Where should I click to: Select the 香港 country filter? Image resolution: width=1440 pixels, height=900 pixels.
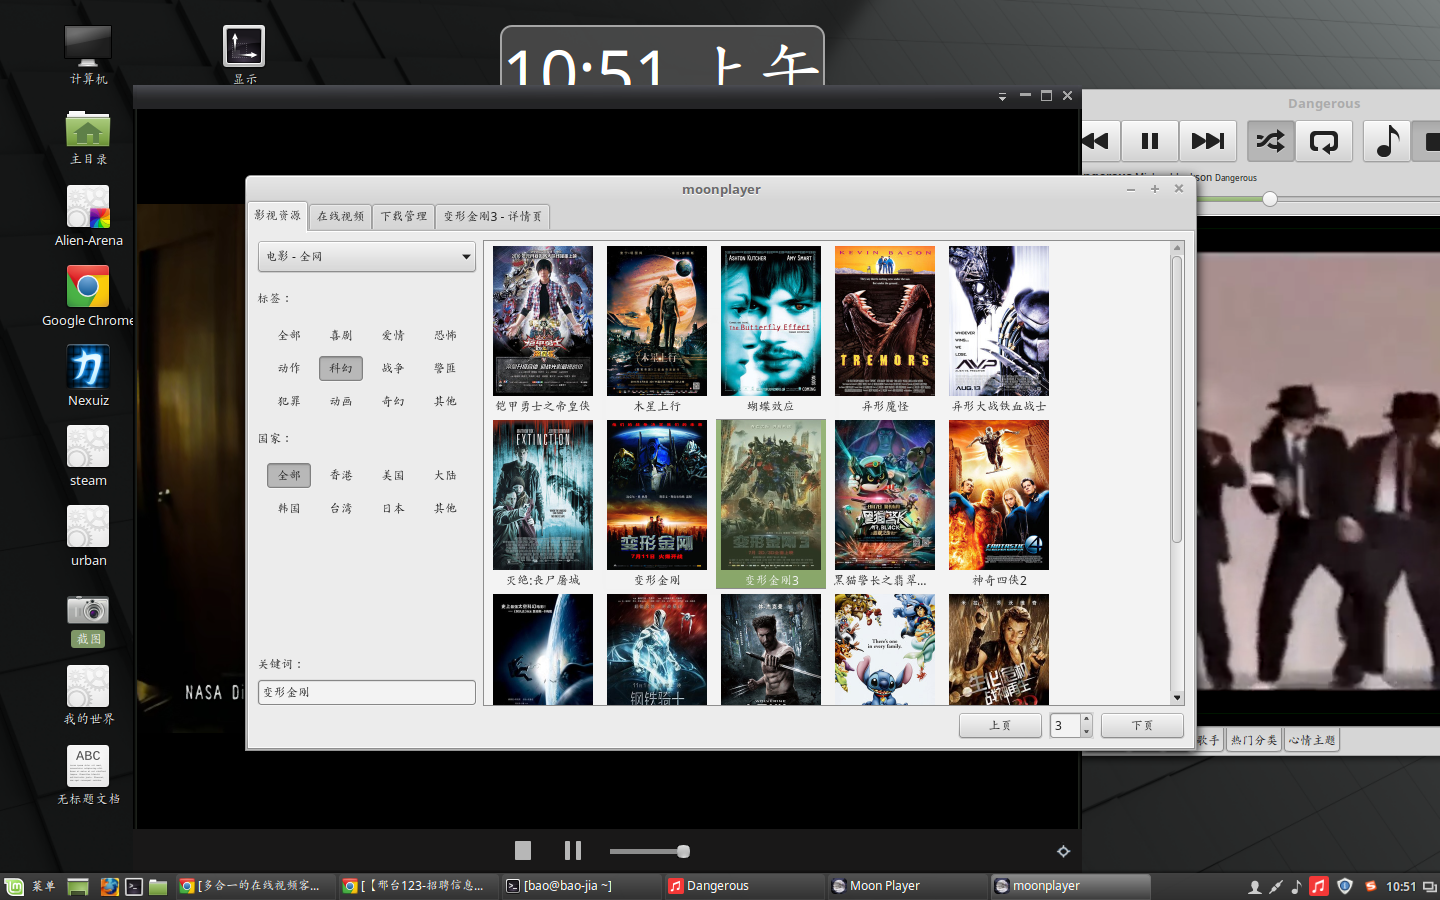(341, 476)
